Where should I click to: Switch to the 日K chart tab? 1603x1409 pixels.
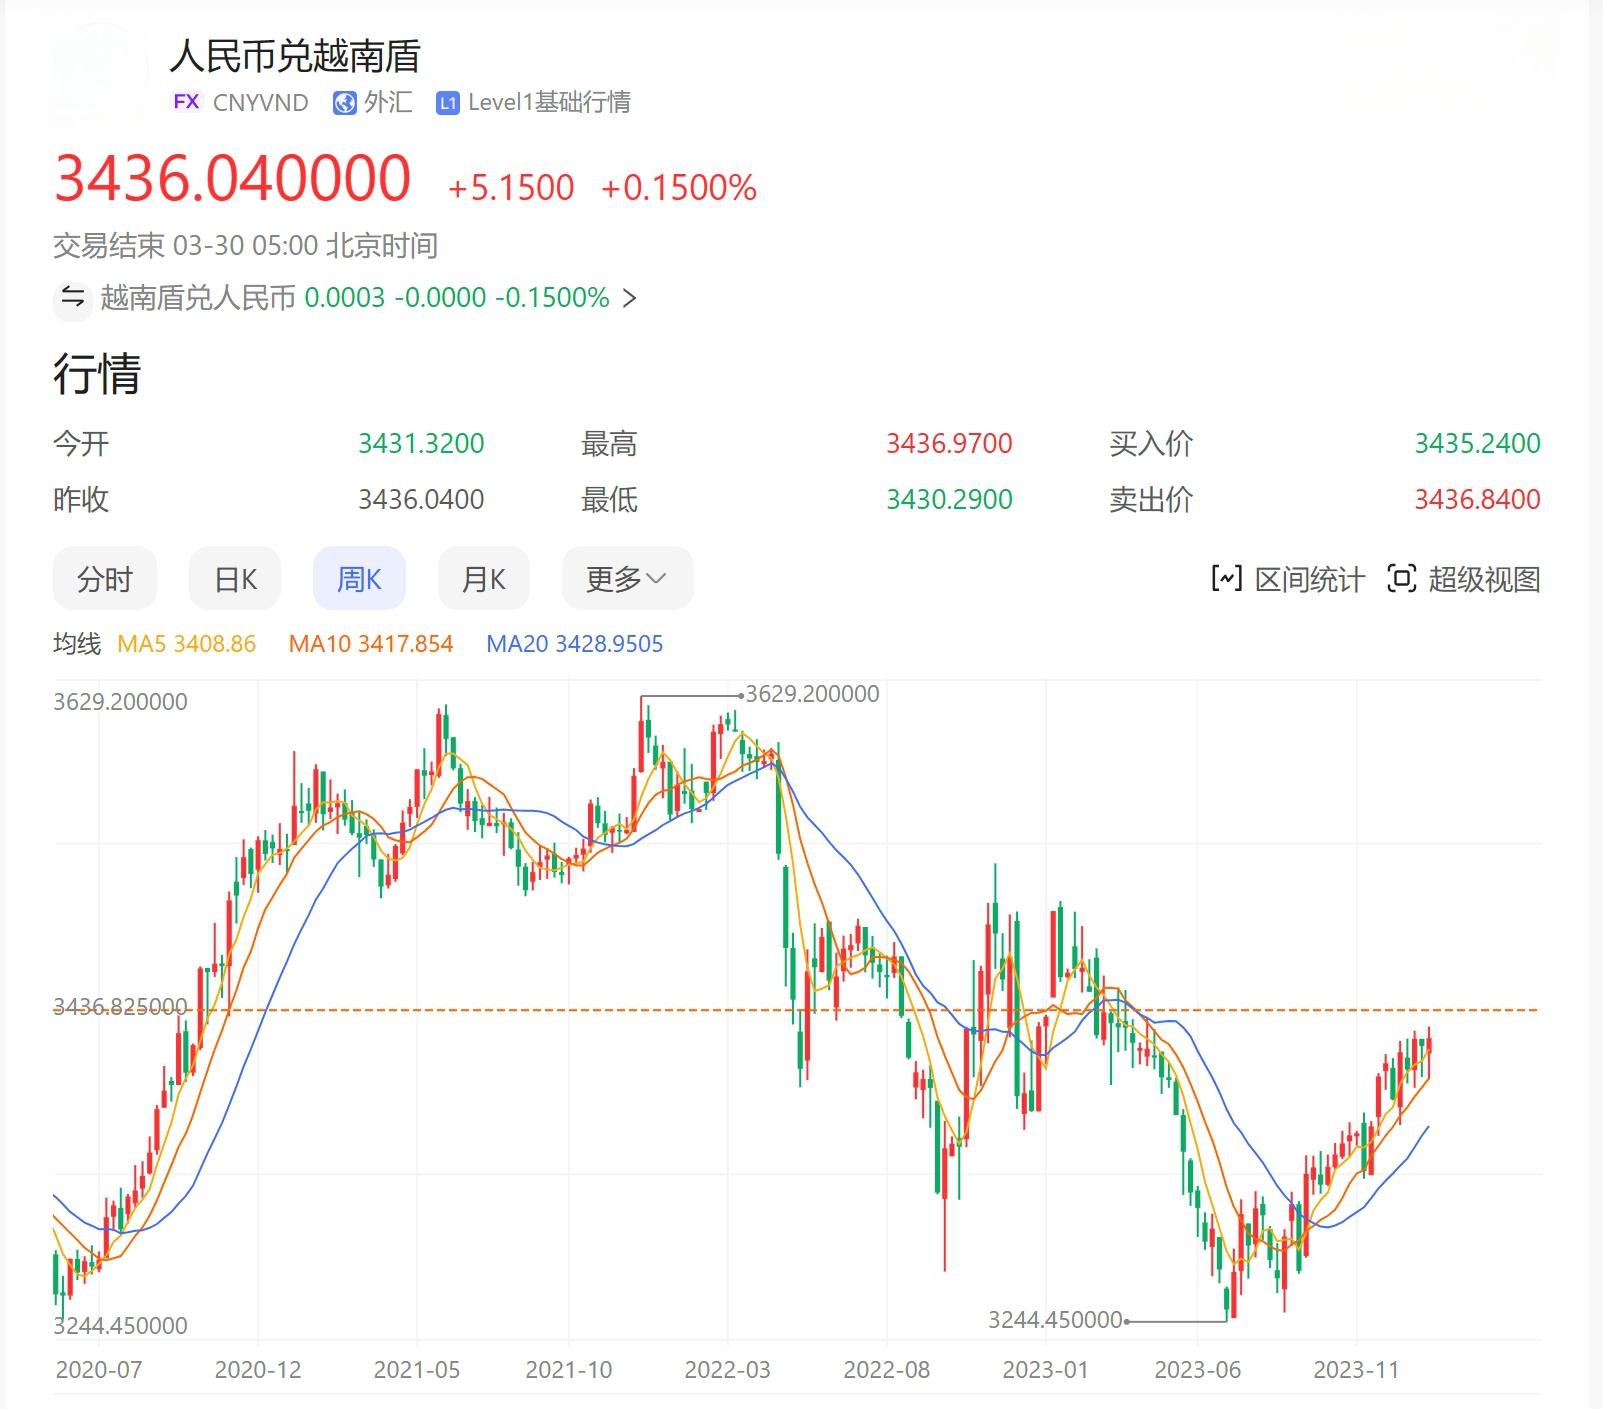(x=235, y=578)
